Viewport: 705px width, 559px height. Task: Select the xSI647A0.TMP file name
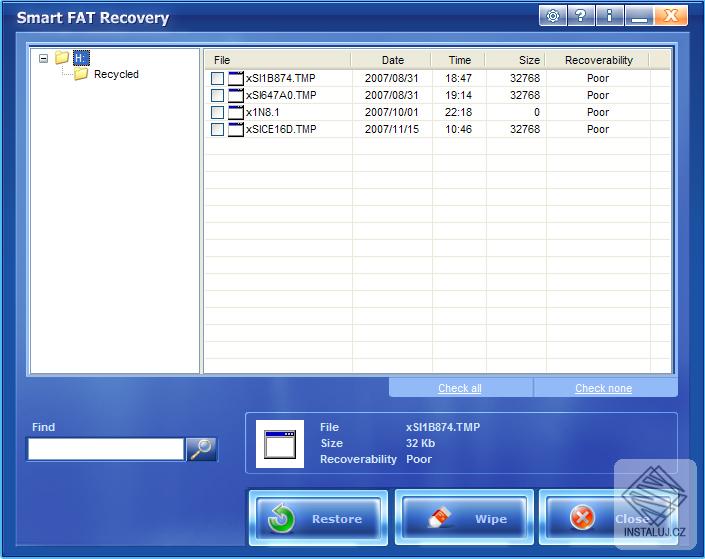(x=281, y=95)
